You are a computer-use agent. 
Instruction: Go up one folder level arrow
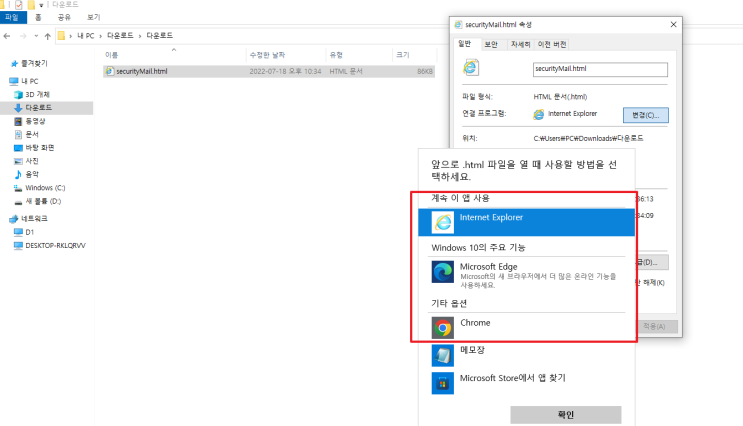(x=47, y=36)
